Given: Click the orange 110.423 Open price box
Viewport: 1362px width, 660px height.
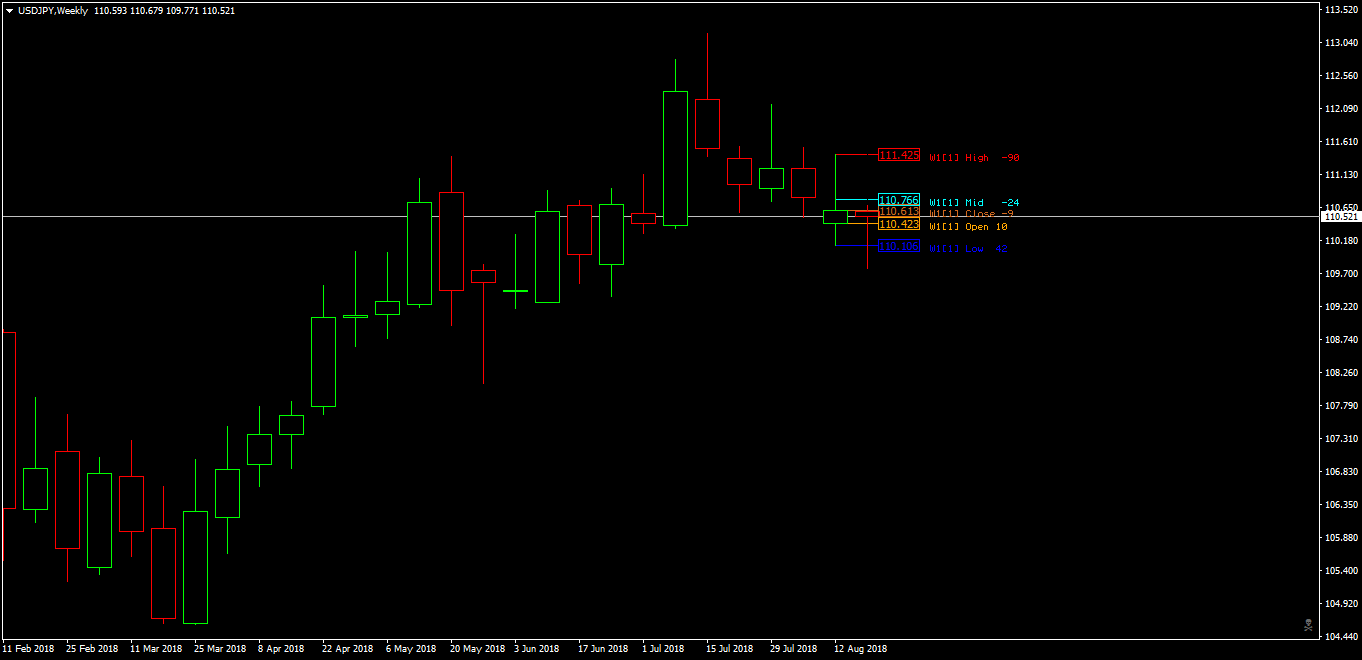Looking at the screenshot, I should [x=898, y=224].
